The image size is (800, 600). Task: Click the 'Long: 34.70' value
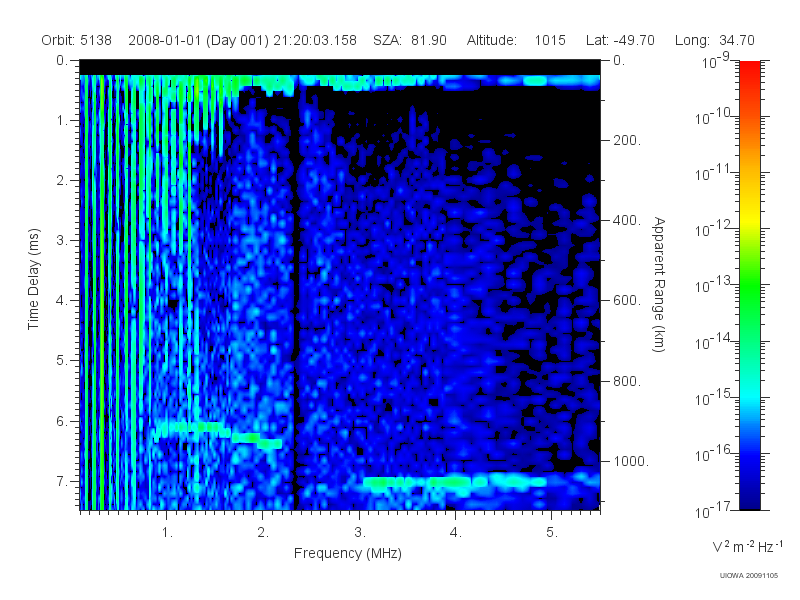714,40
